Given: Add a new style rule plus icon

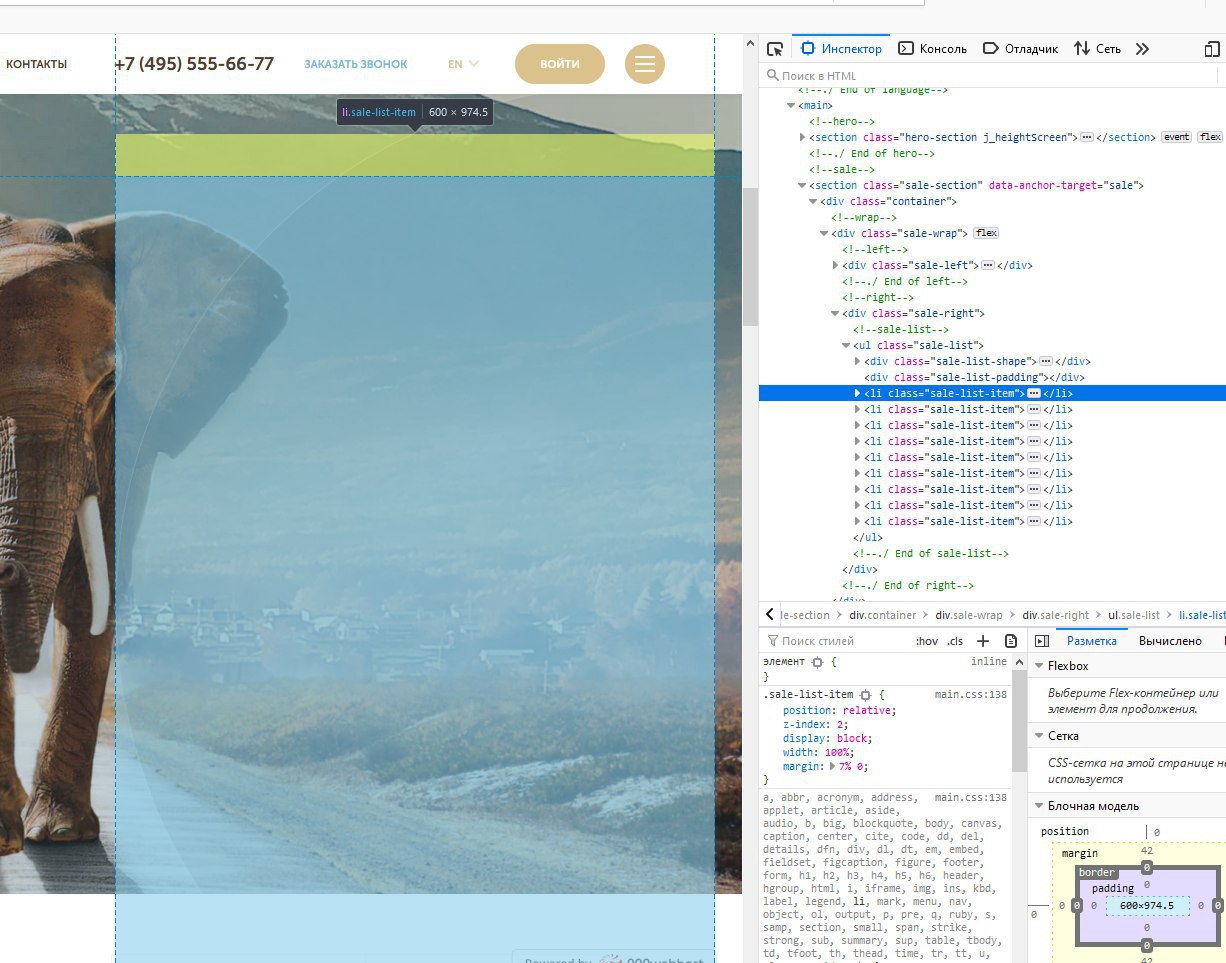Looking at the screenshot, I should (983, 641).
